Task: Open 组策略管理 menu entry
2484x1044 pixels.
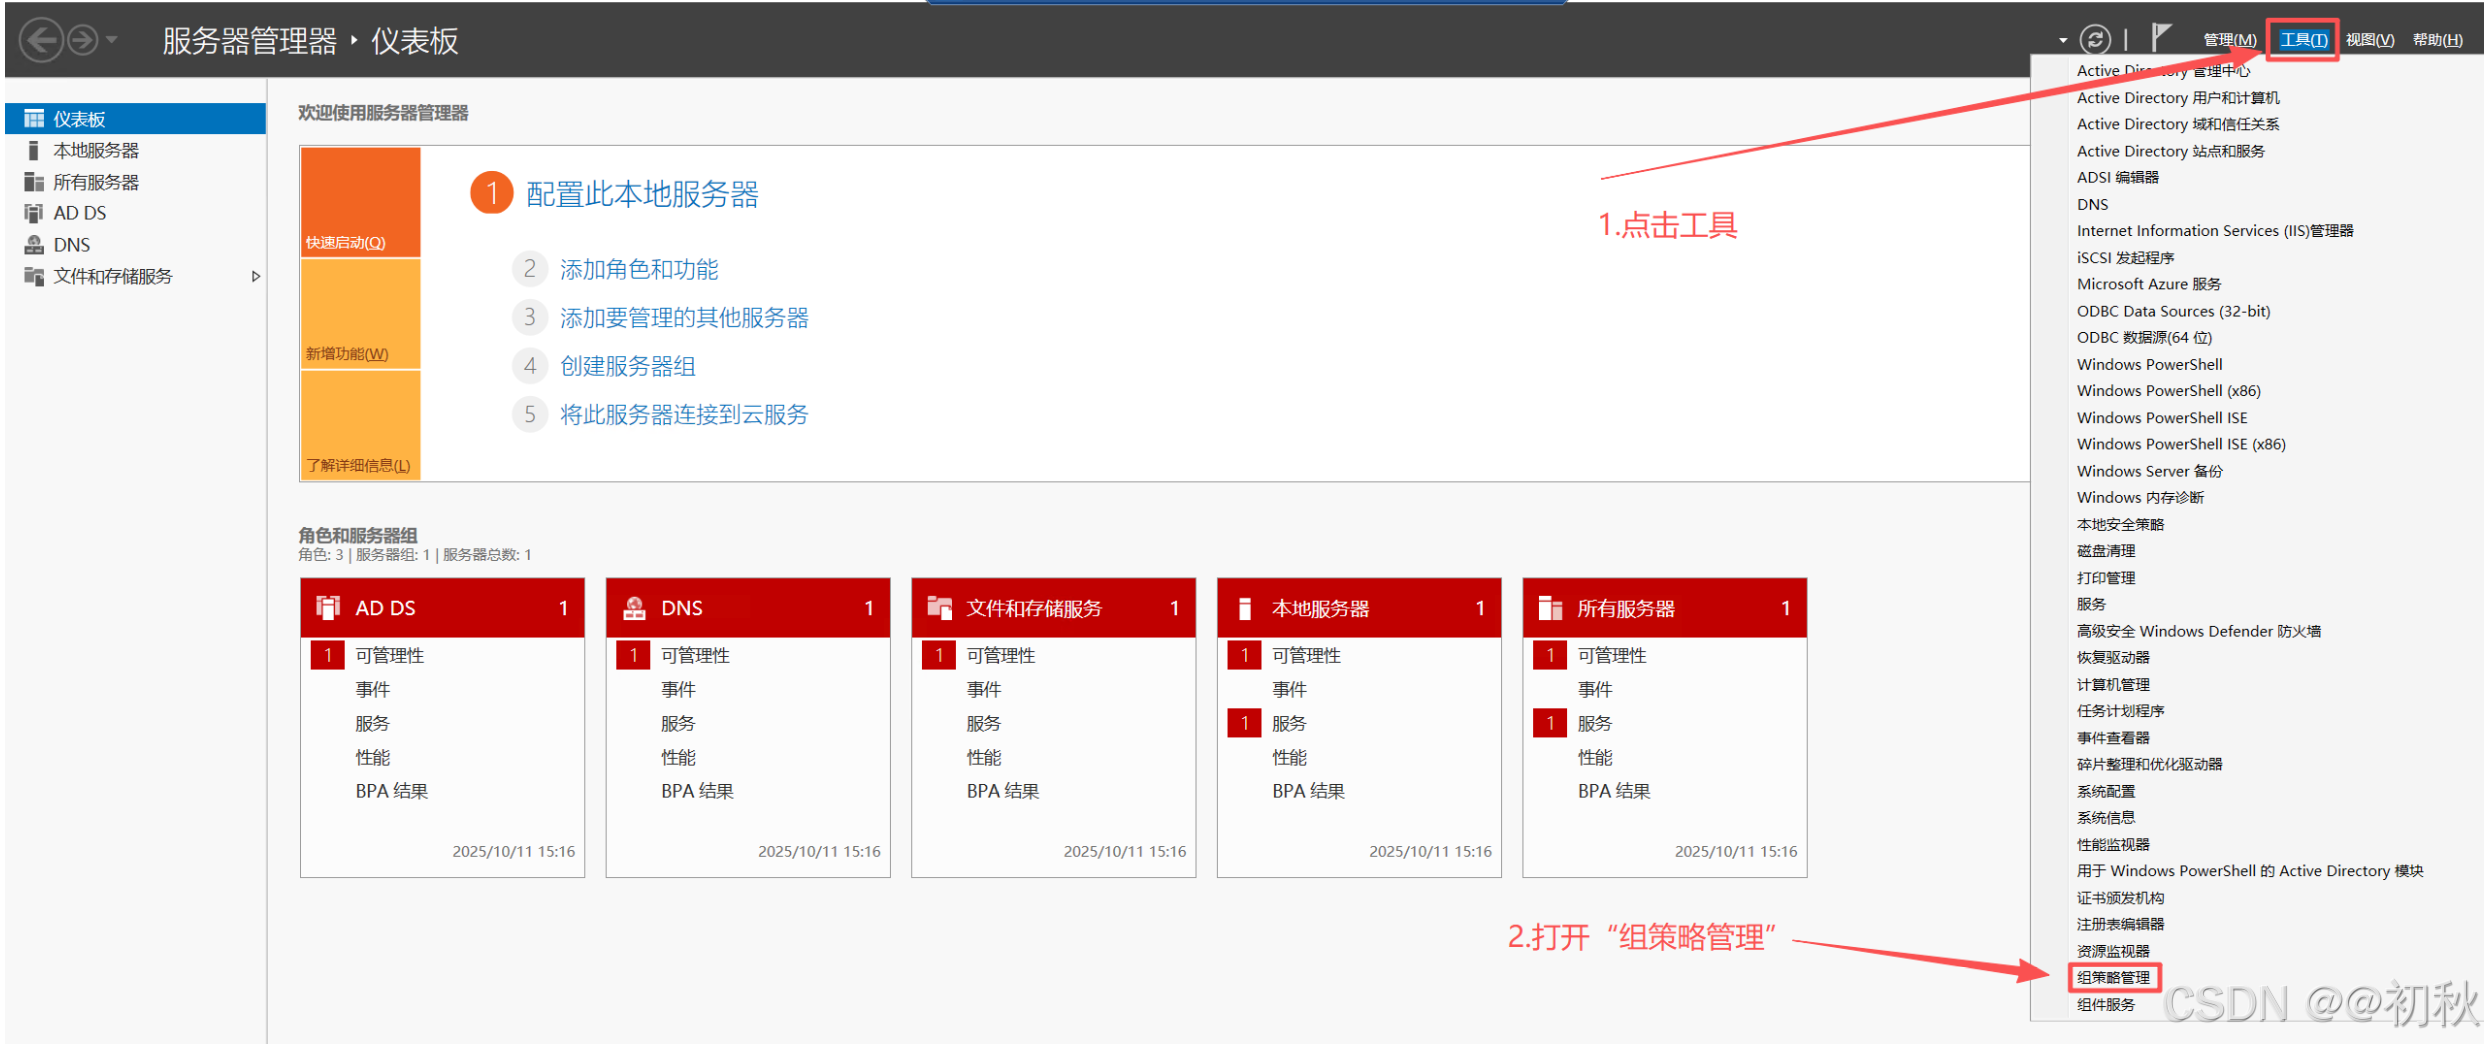Action: click(x=2113, y=978)
